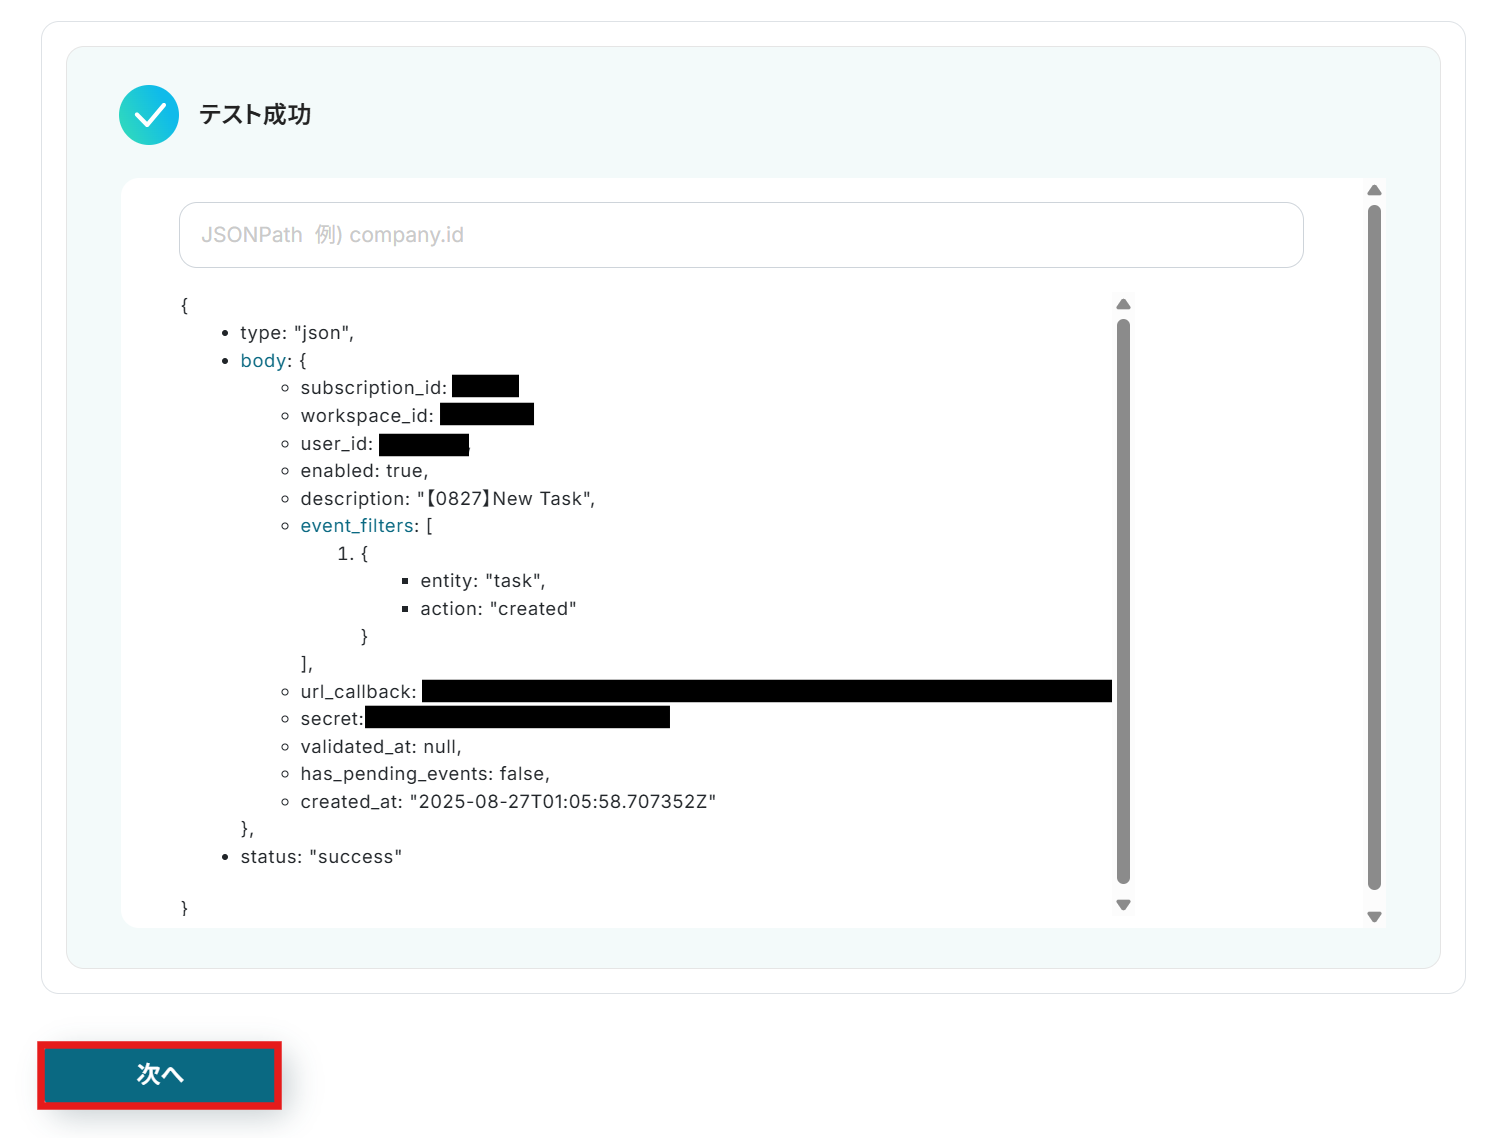Viewport: 1501px width, 1138px height.
Task: Select the type: "json" line
Action: tap(297, 333)
